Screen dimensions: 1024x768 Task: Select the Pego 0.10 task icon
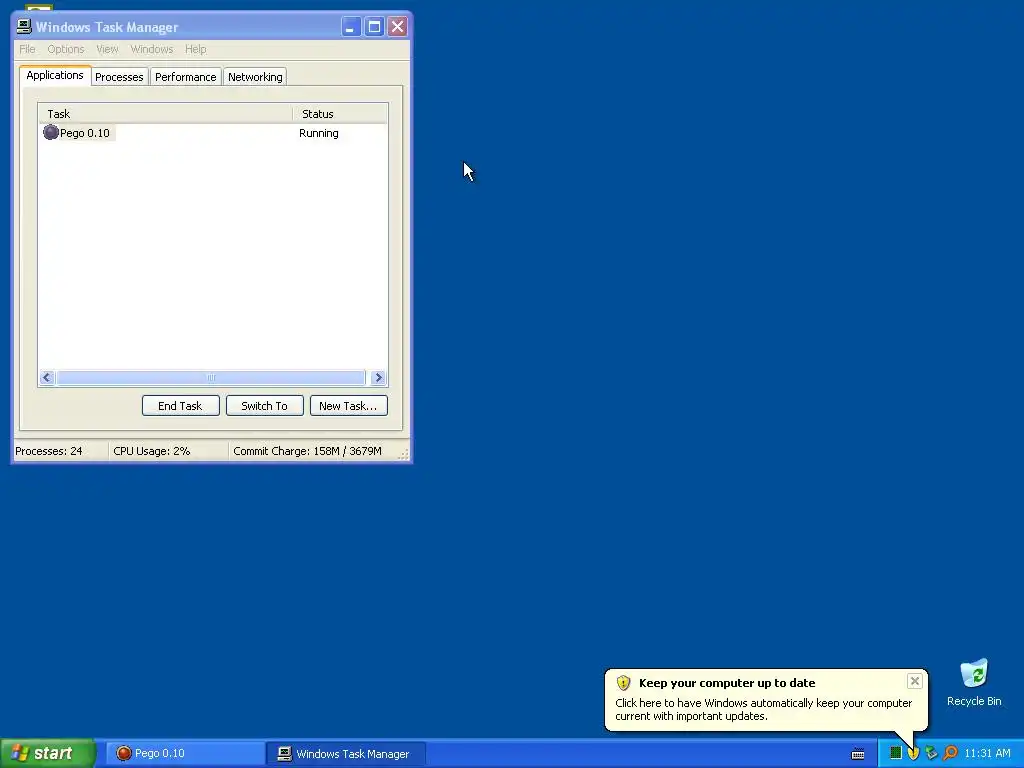tap(51, 133)
